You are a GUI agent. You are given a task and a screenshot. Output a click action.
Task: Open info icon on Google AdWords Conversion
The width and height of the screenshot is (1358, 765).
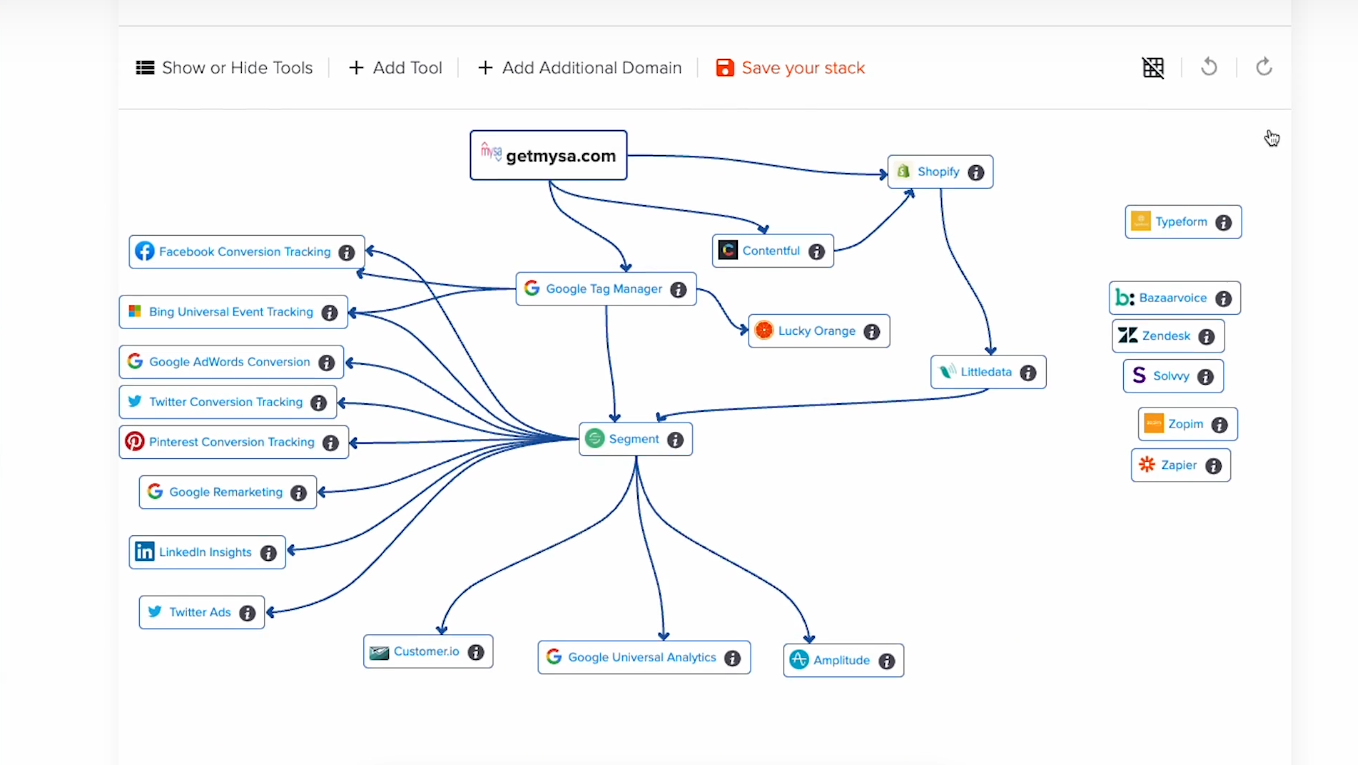pyautogui.click(x=327, y=363)
